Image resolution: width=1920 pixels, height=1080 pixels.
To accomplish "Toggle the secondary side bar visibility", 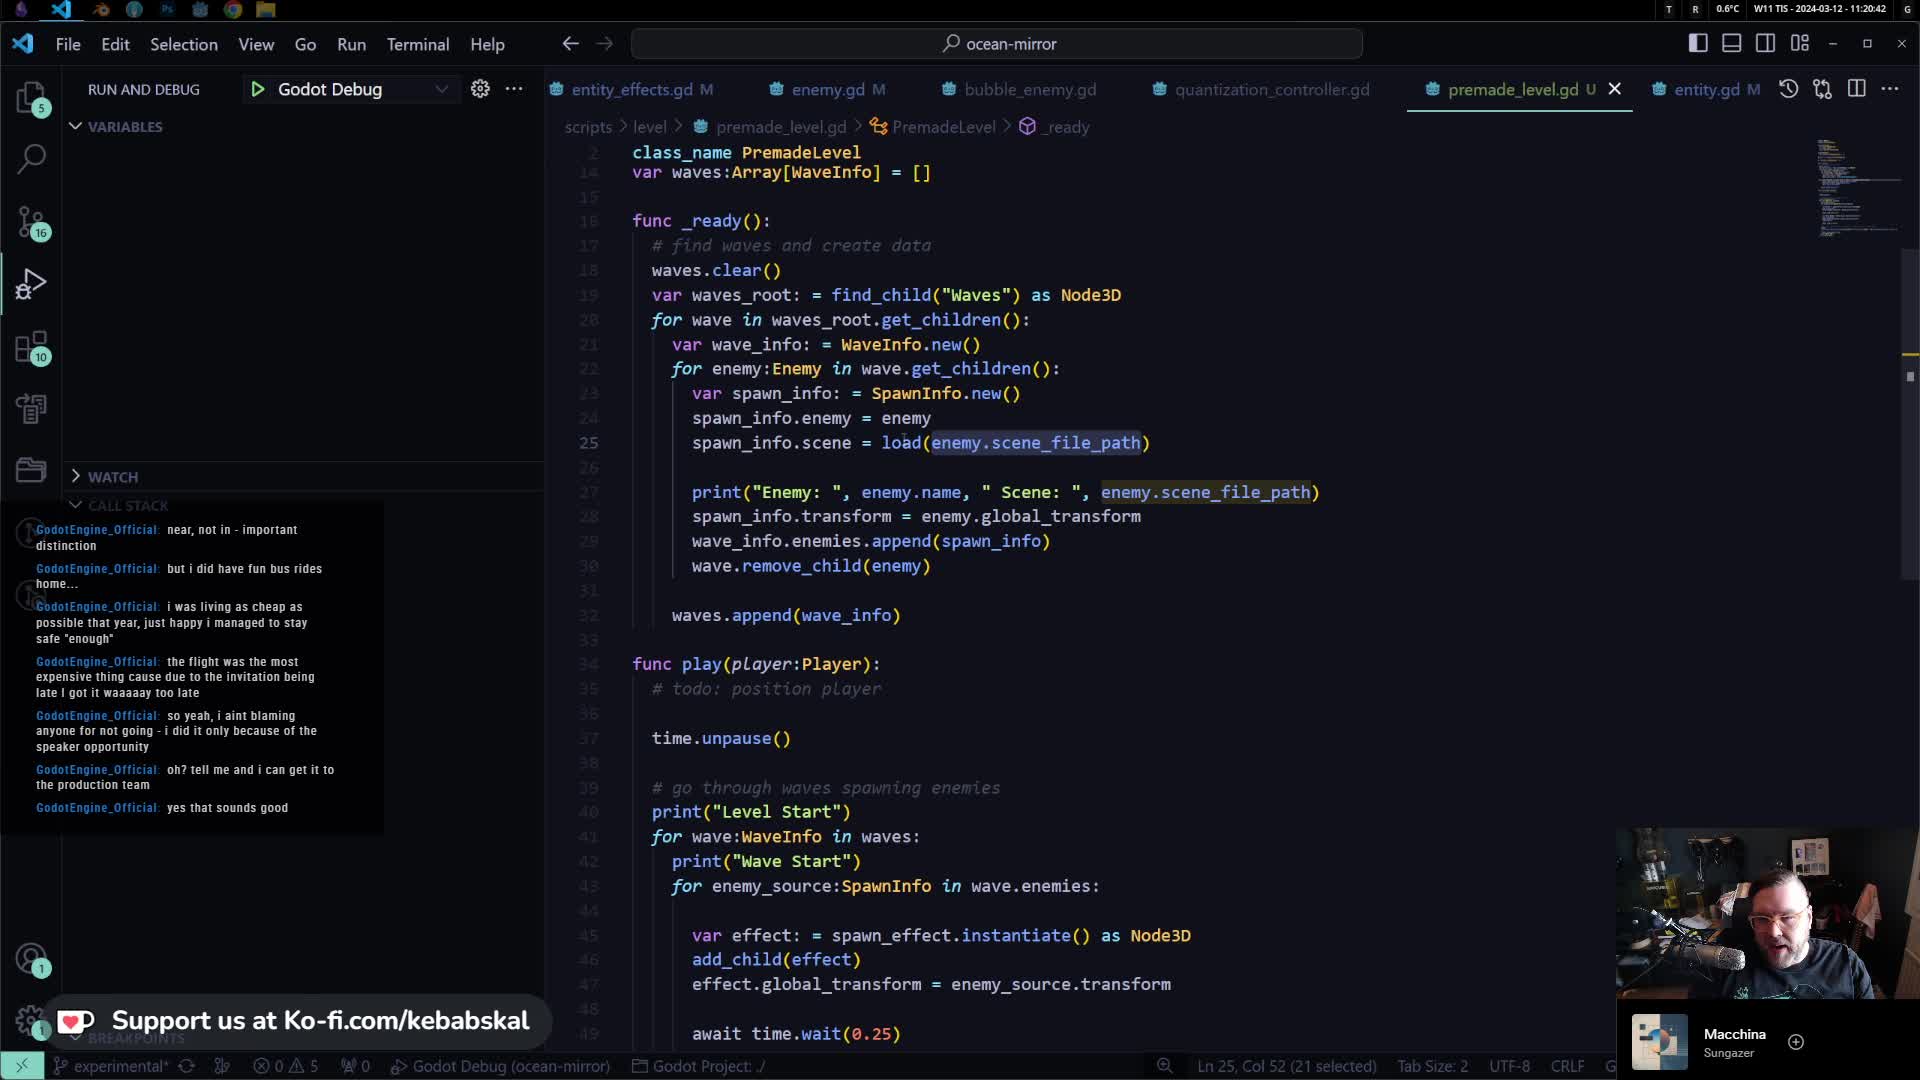I will (1766, 43).
